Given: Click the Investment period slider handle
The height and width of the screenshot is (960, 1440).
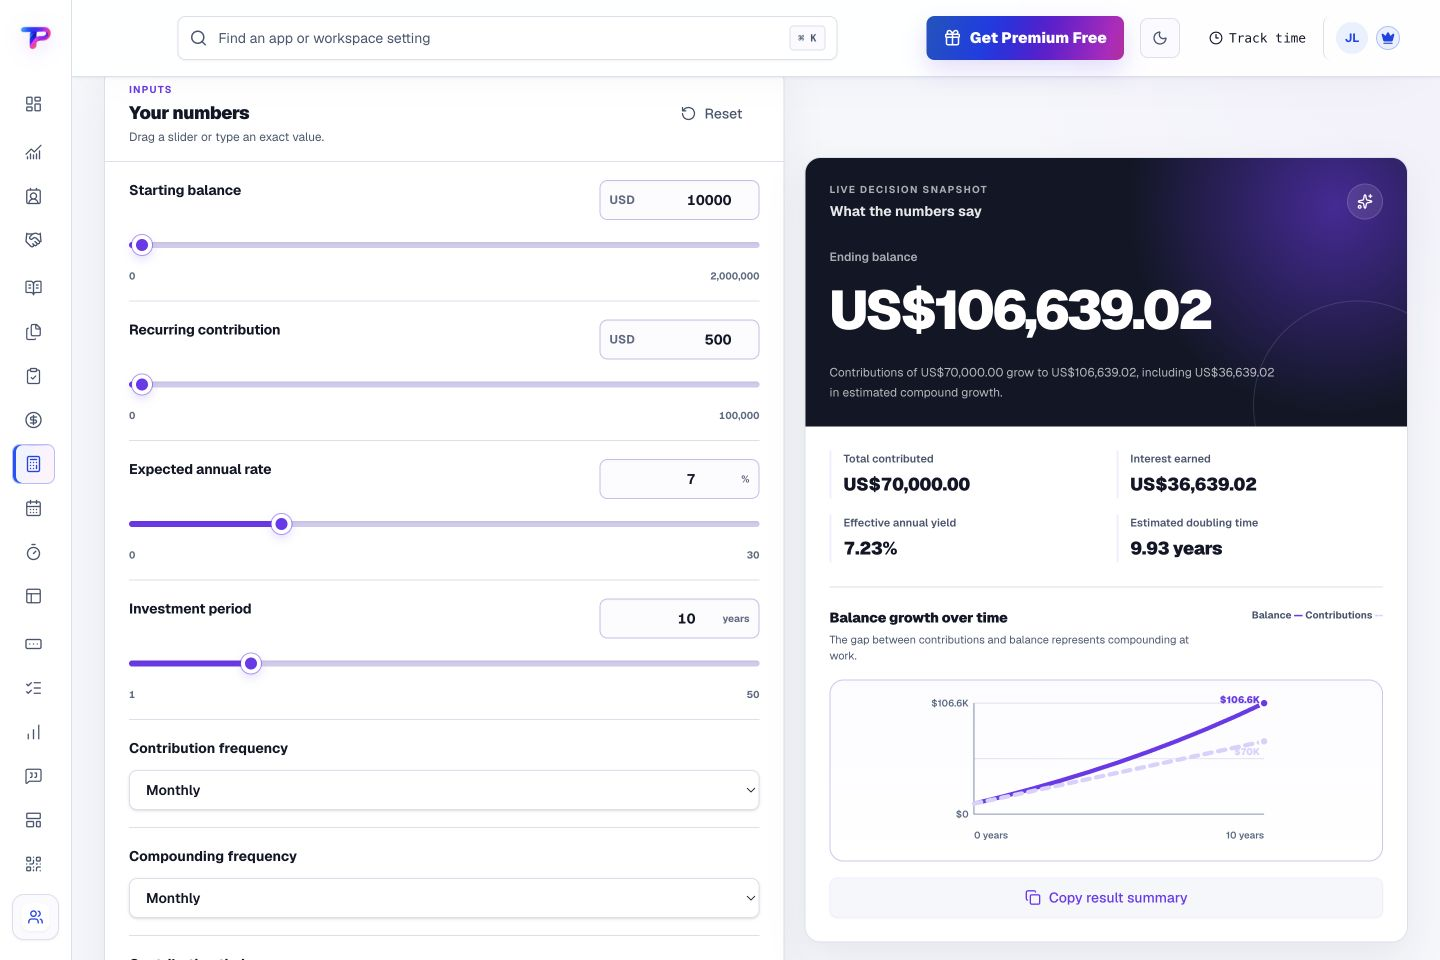Looking at the screenshot, I should [251, 663].
